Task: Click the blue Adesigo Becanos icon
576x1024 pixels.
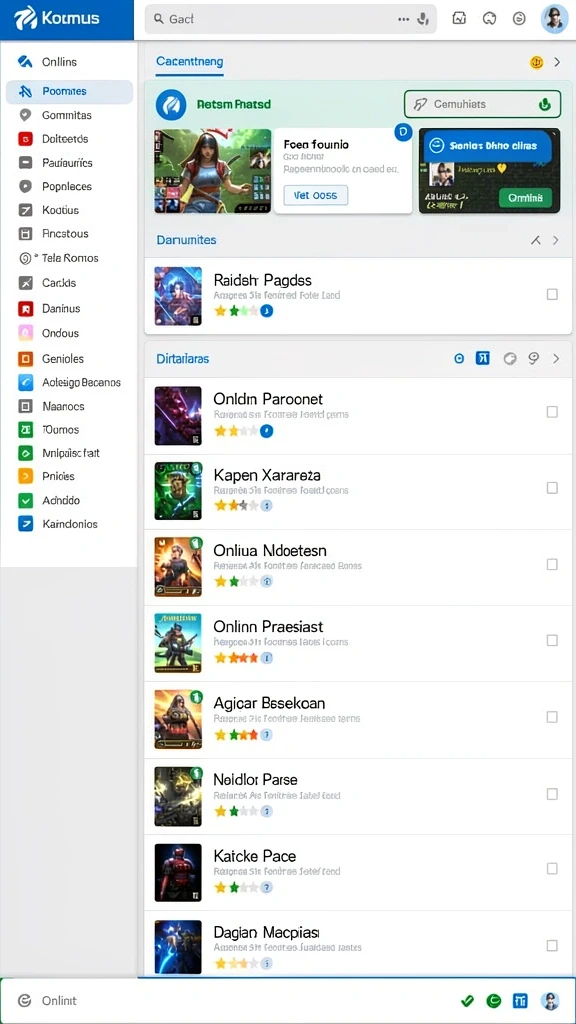Action: 25,383
